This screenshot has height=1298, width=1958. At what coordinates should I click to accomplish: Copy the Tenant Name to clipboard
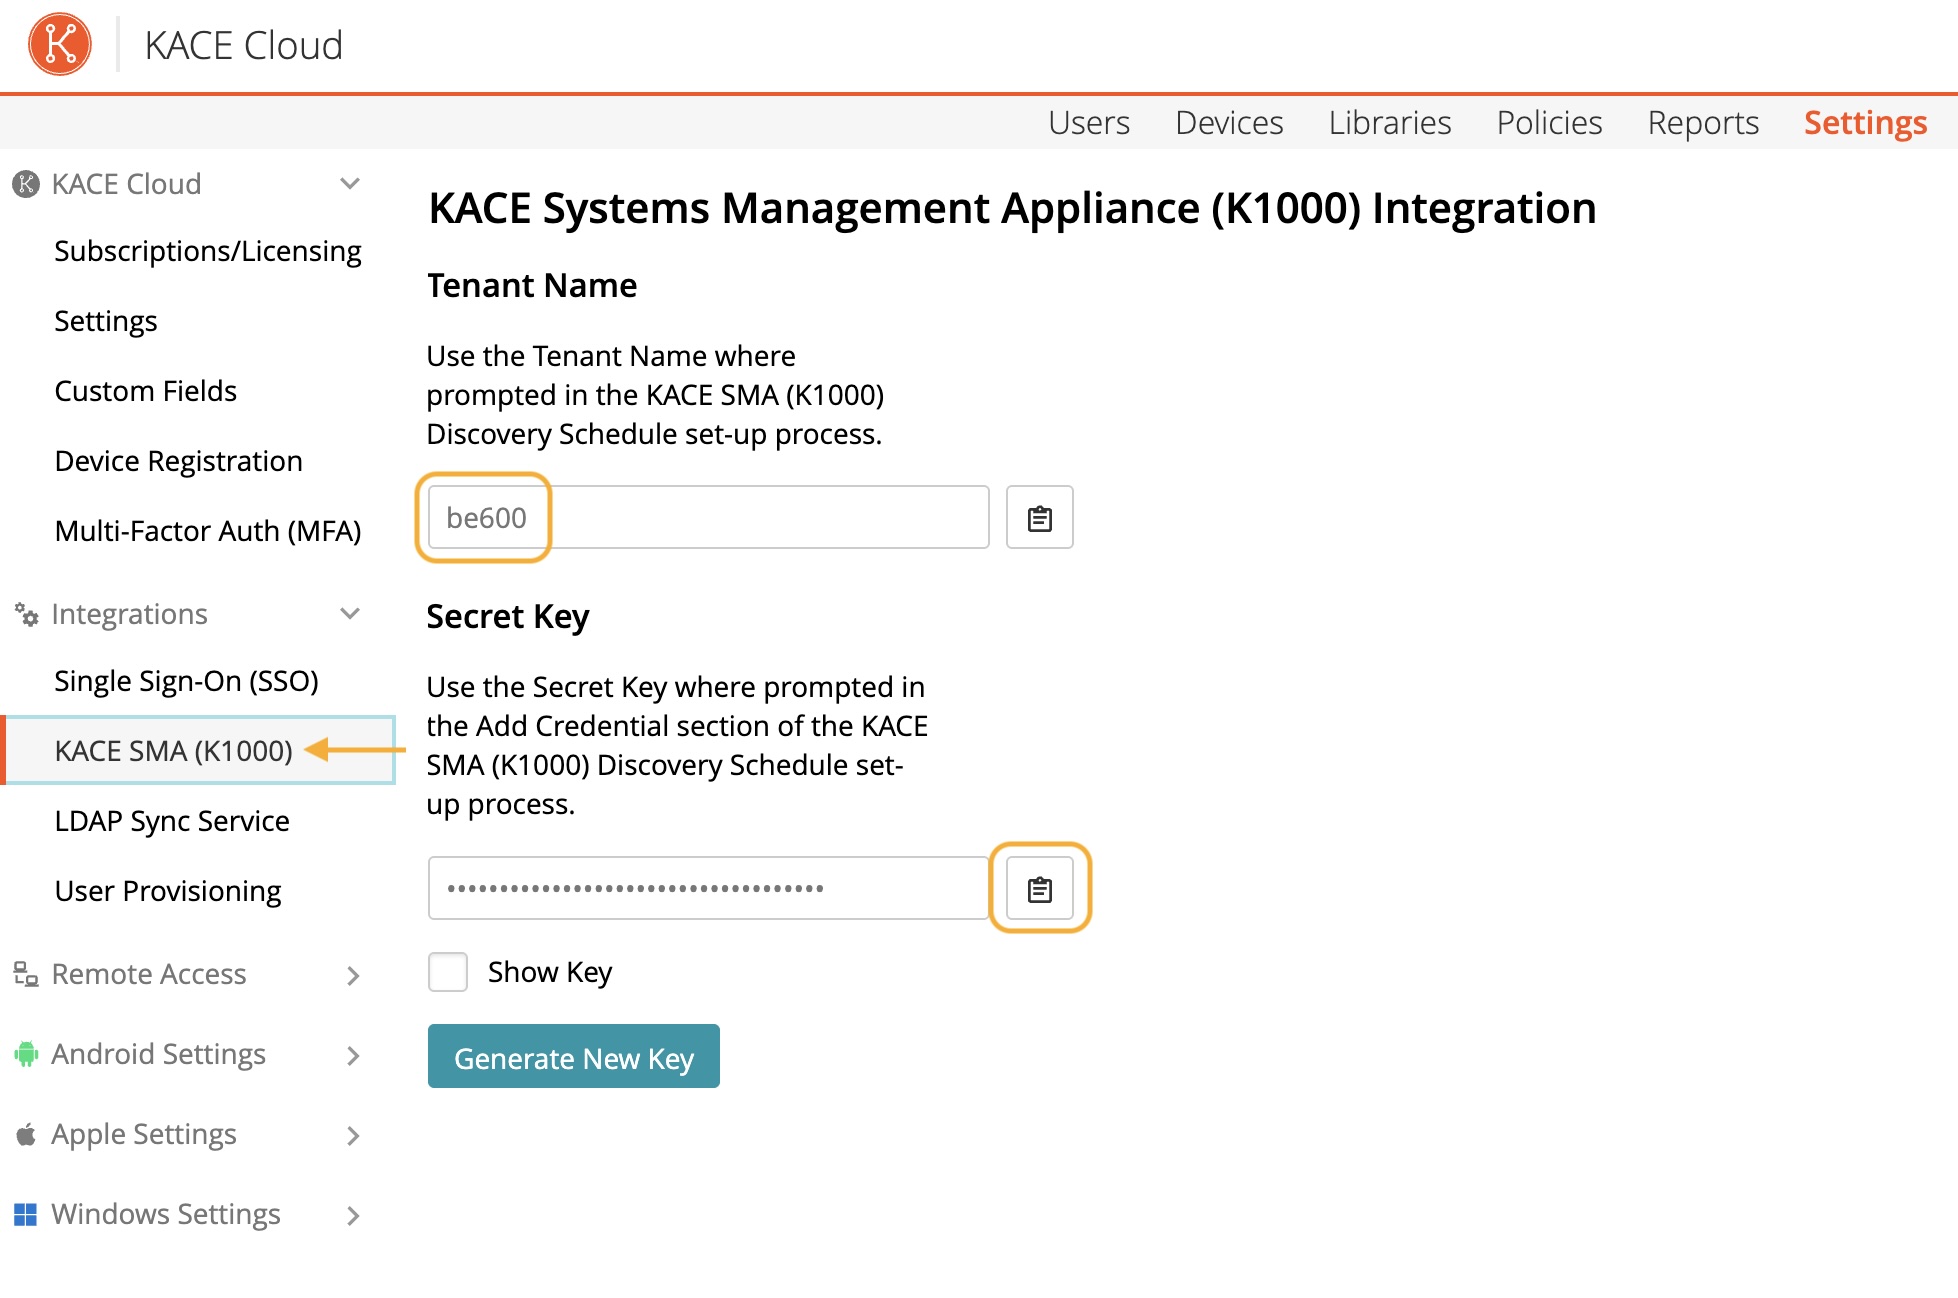coord(1039,518)
